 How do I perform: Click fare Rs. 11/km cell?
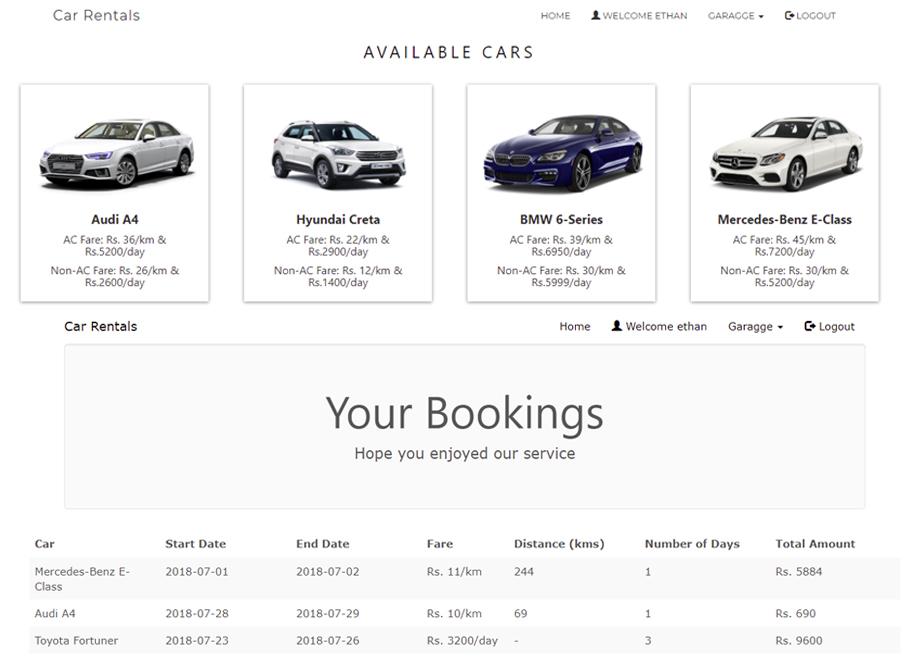(454, 572)
